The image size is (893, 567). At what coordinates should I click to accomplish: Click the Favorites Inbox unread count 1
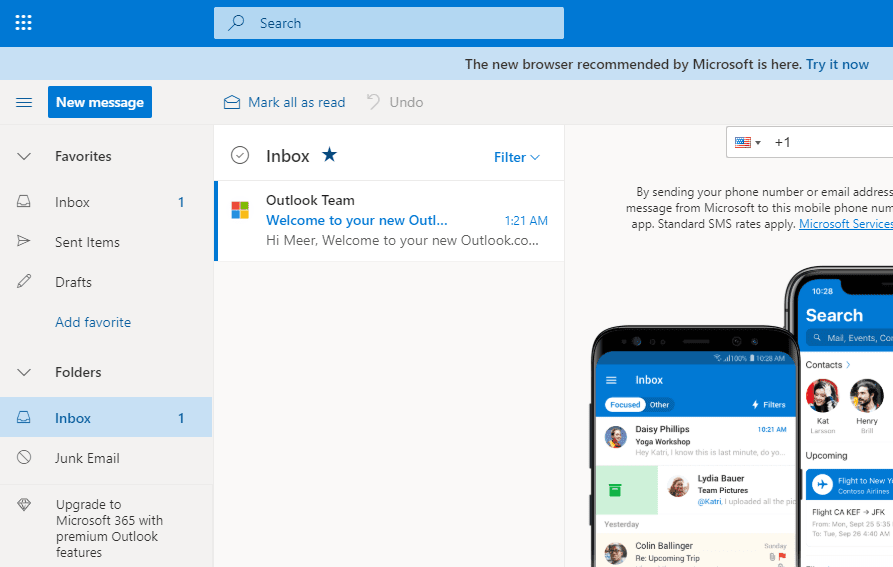click(x=181, y=202)
